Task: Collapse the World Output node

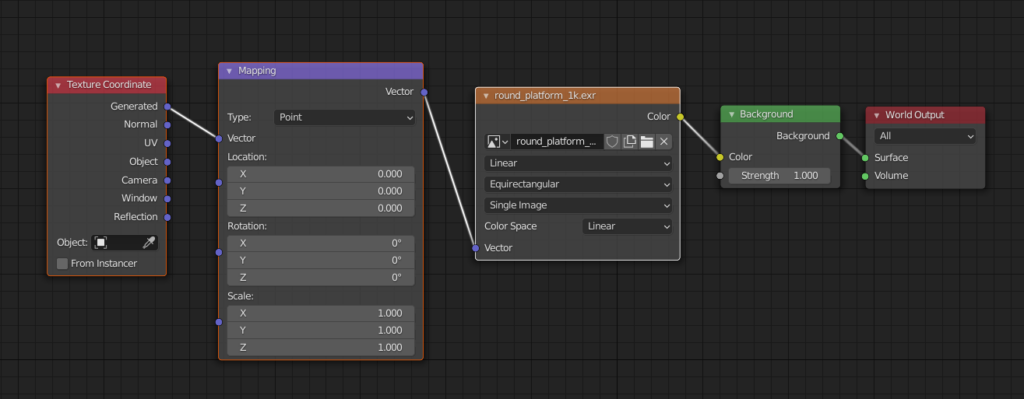Action: pyautogui.click(x=876, y=115)
